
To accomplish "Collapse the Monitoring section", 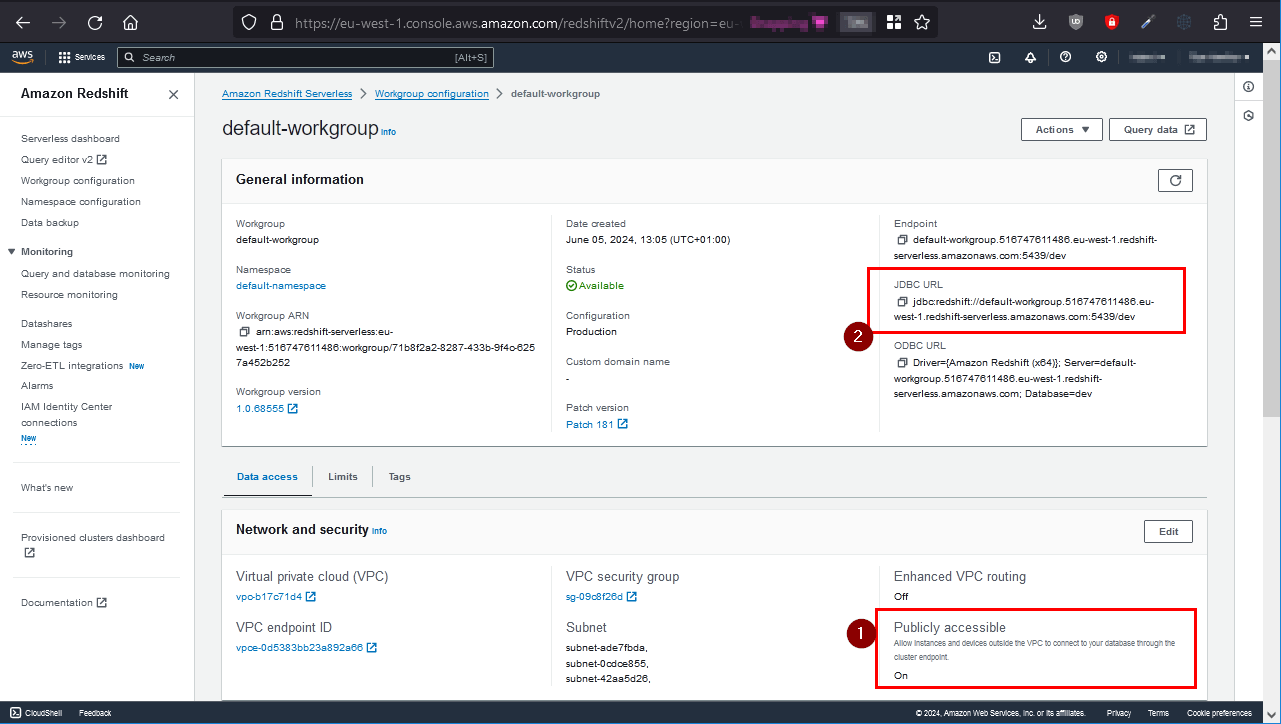I will (12, 252).
